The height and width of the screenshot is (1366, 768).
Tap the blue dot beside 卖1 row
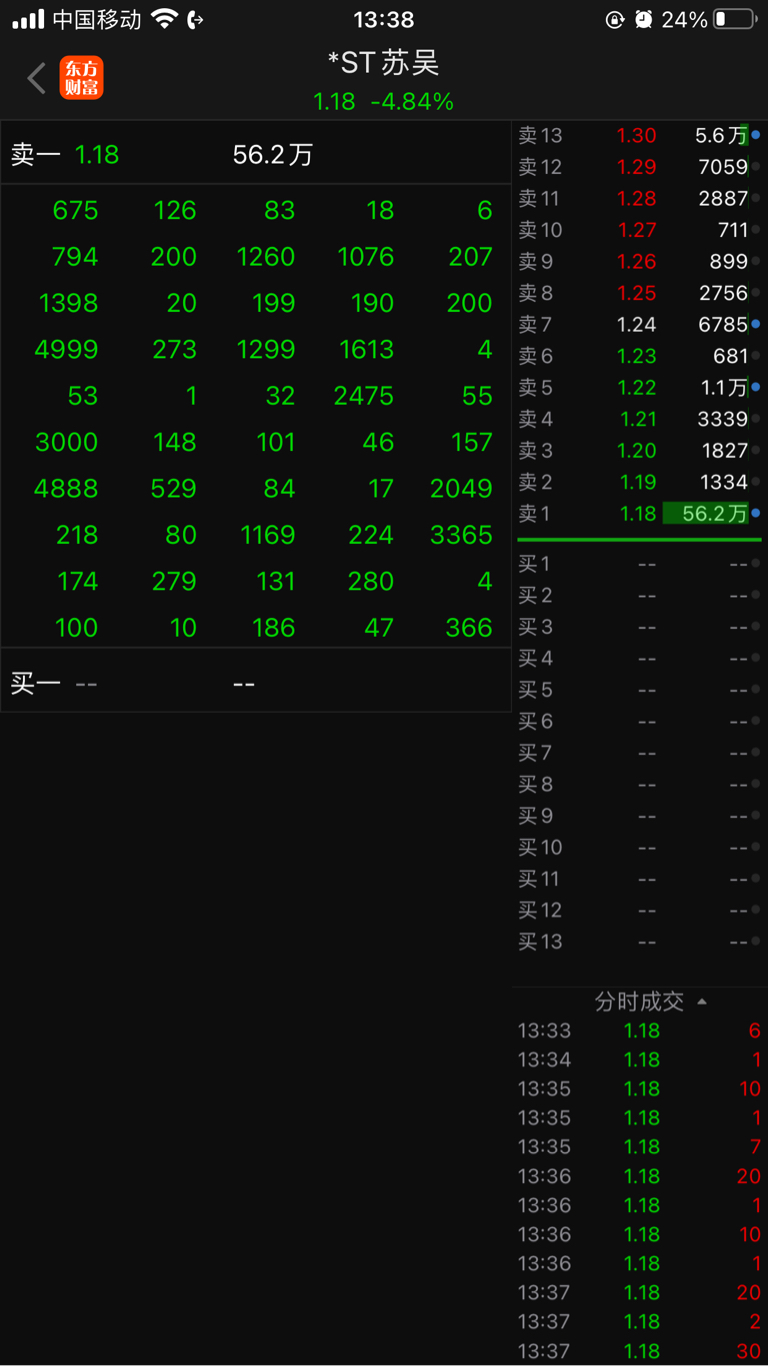tap(756, 513)
